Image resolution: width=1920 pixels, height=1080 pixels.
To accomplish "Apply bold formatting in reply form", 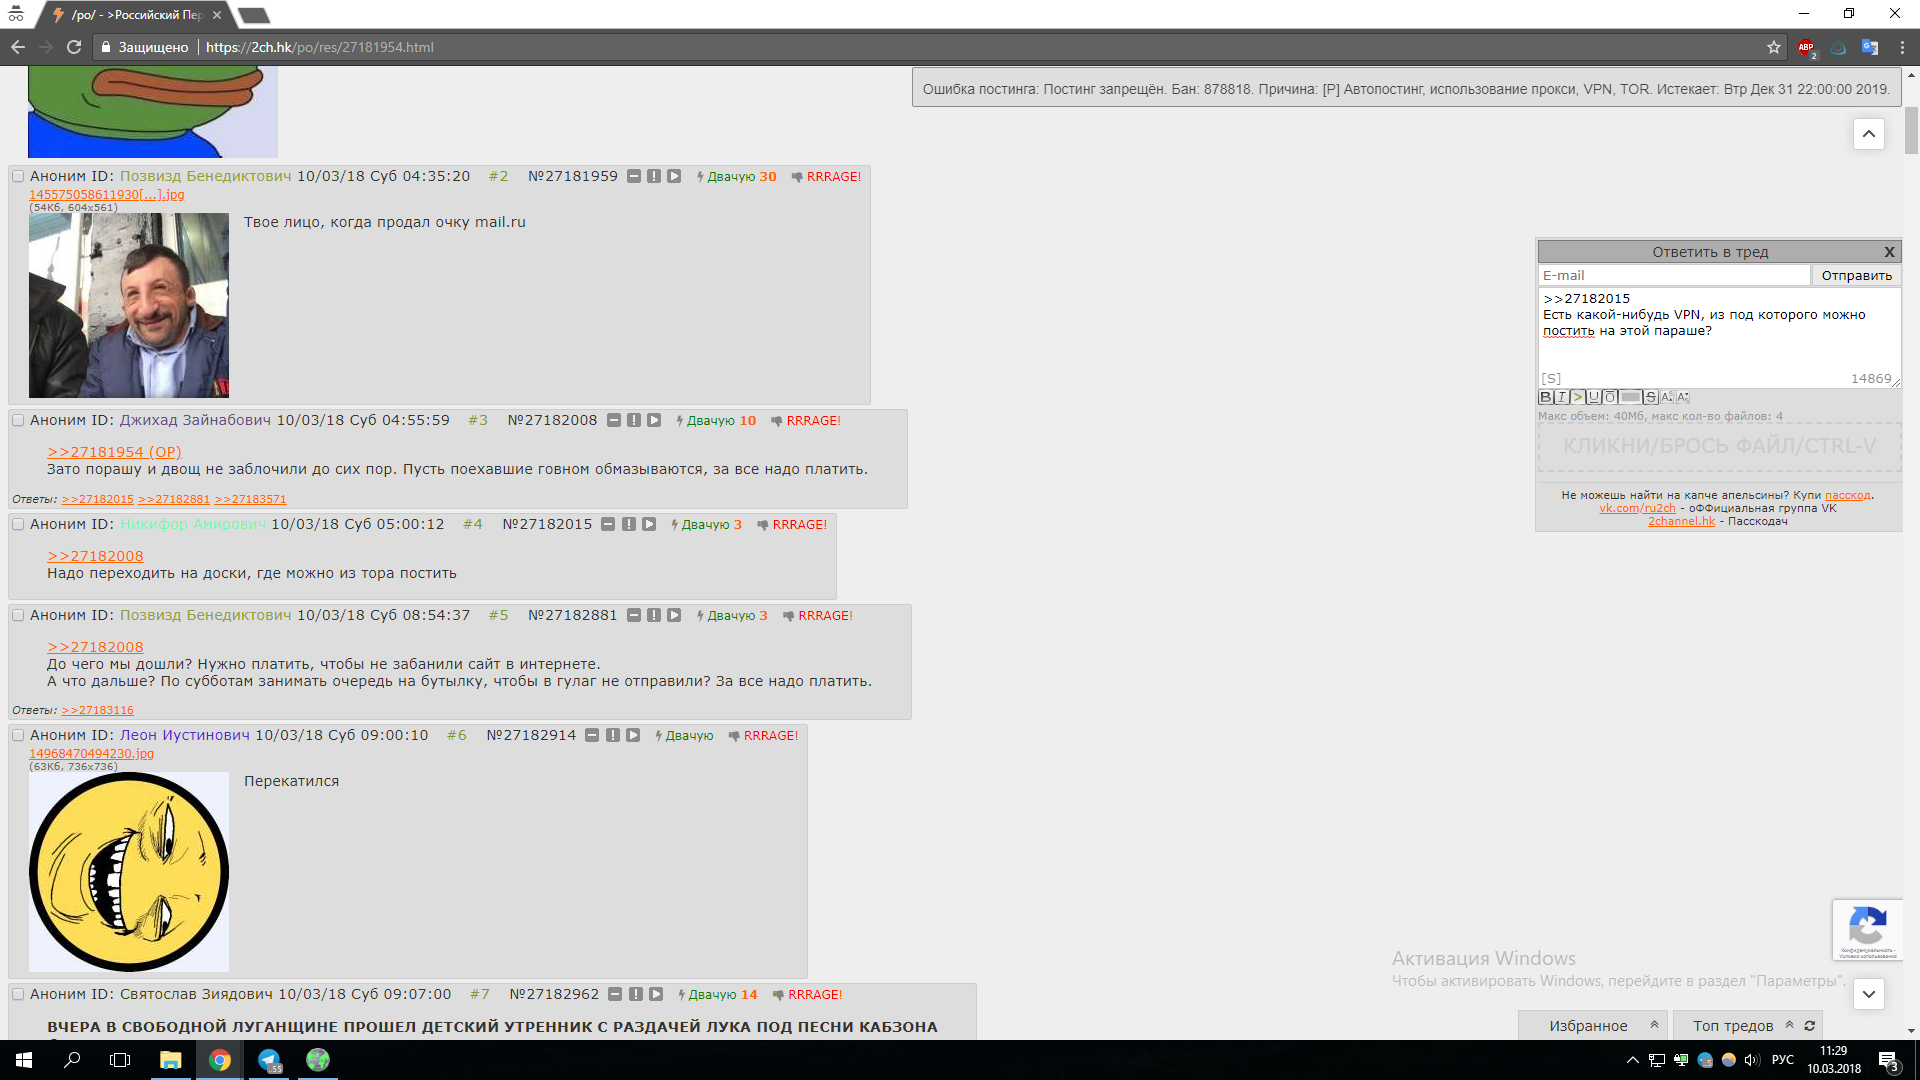I will pos(1546,397).
